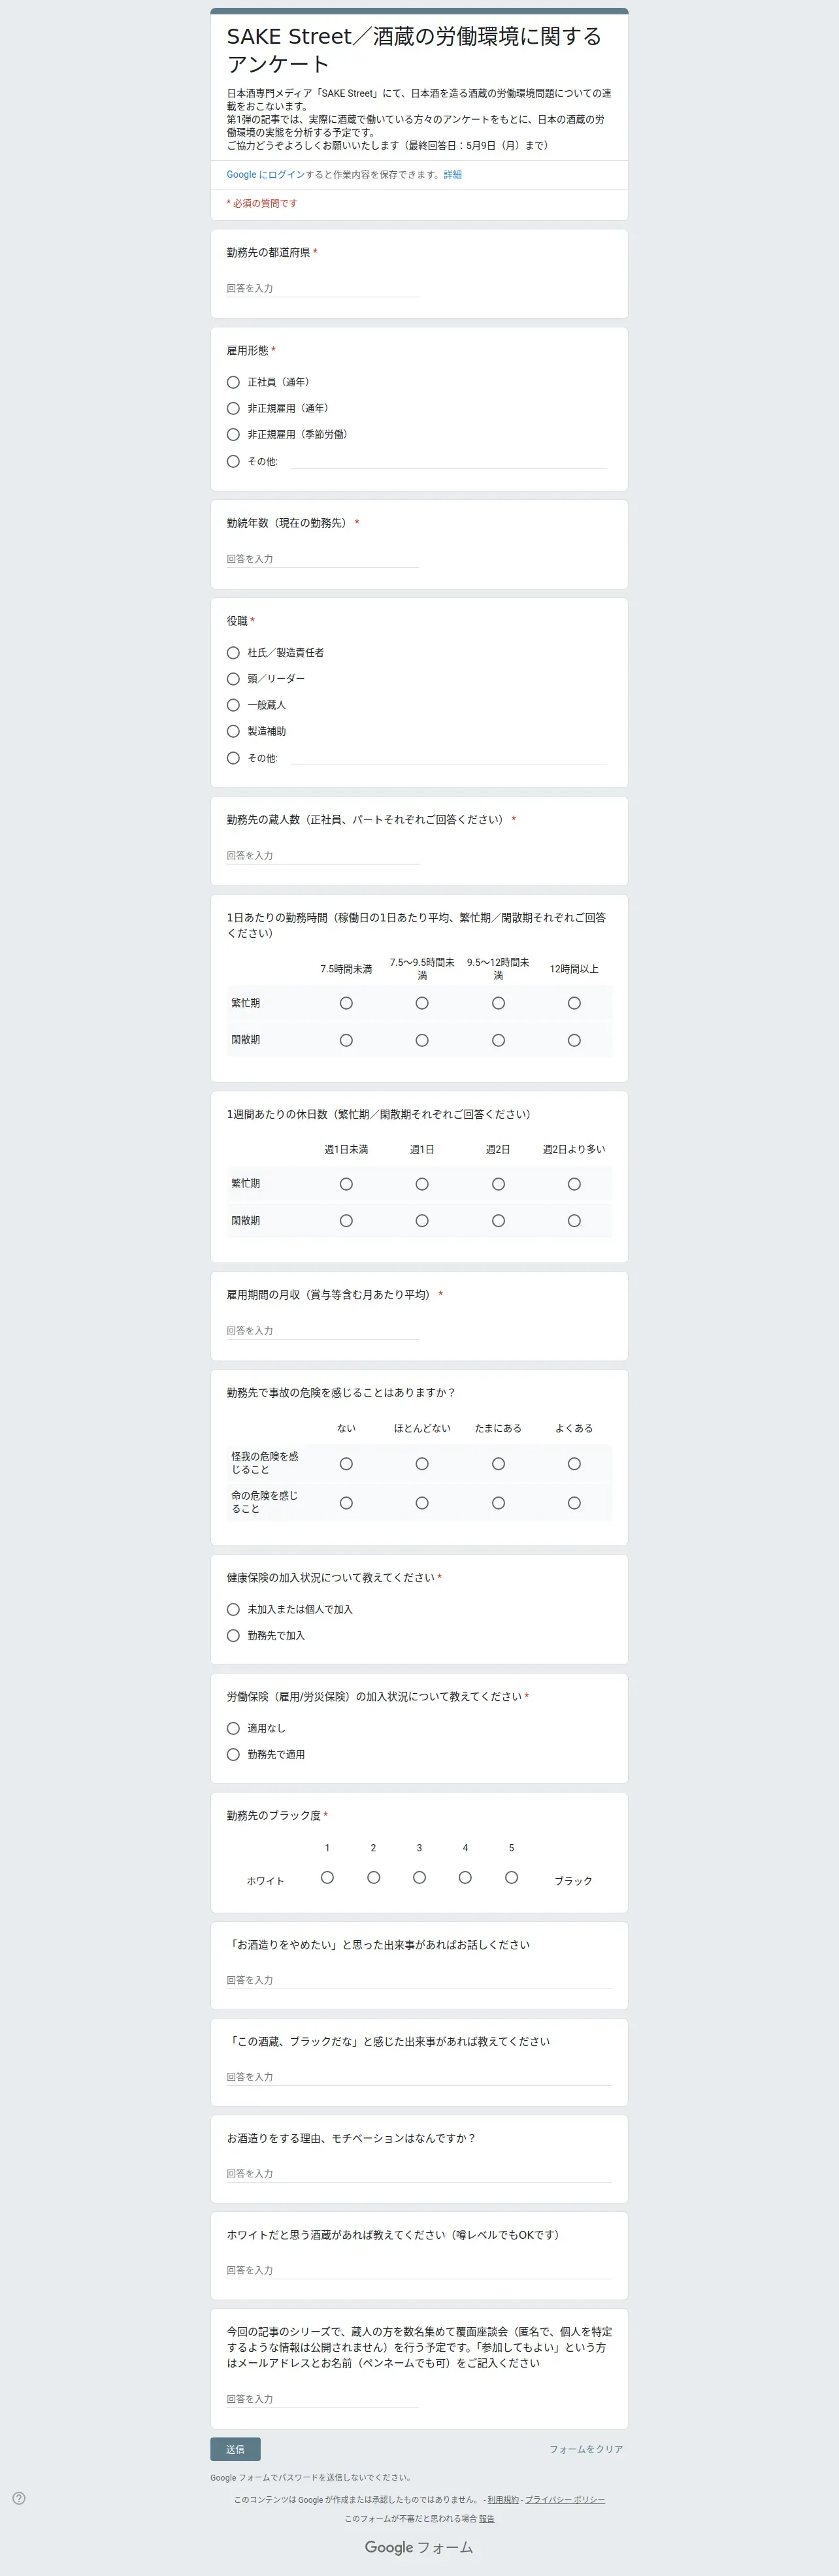The image size is (839, 2576).
Task: Click the 雇用期間の月収 answer field
Action: point(322,1330)
